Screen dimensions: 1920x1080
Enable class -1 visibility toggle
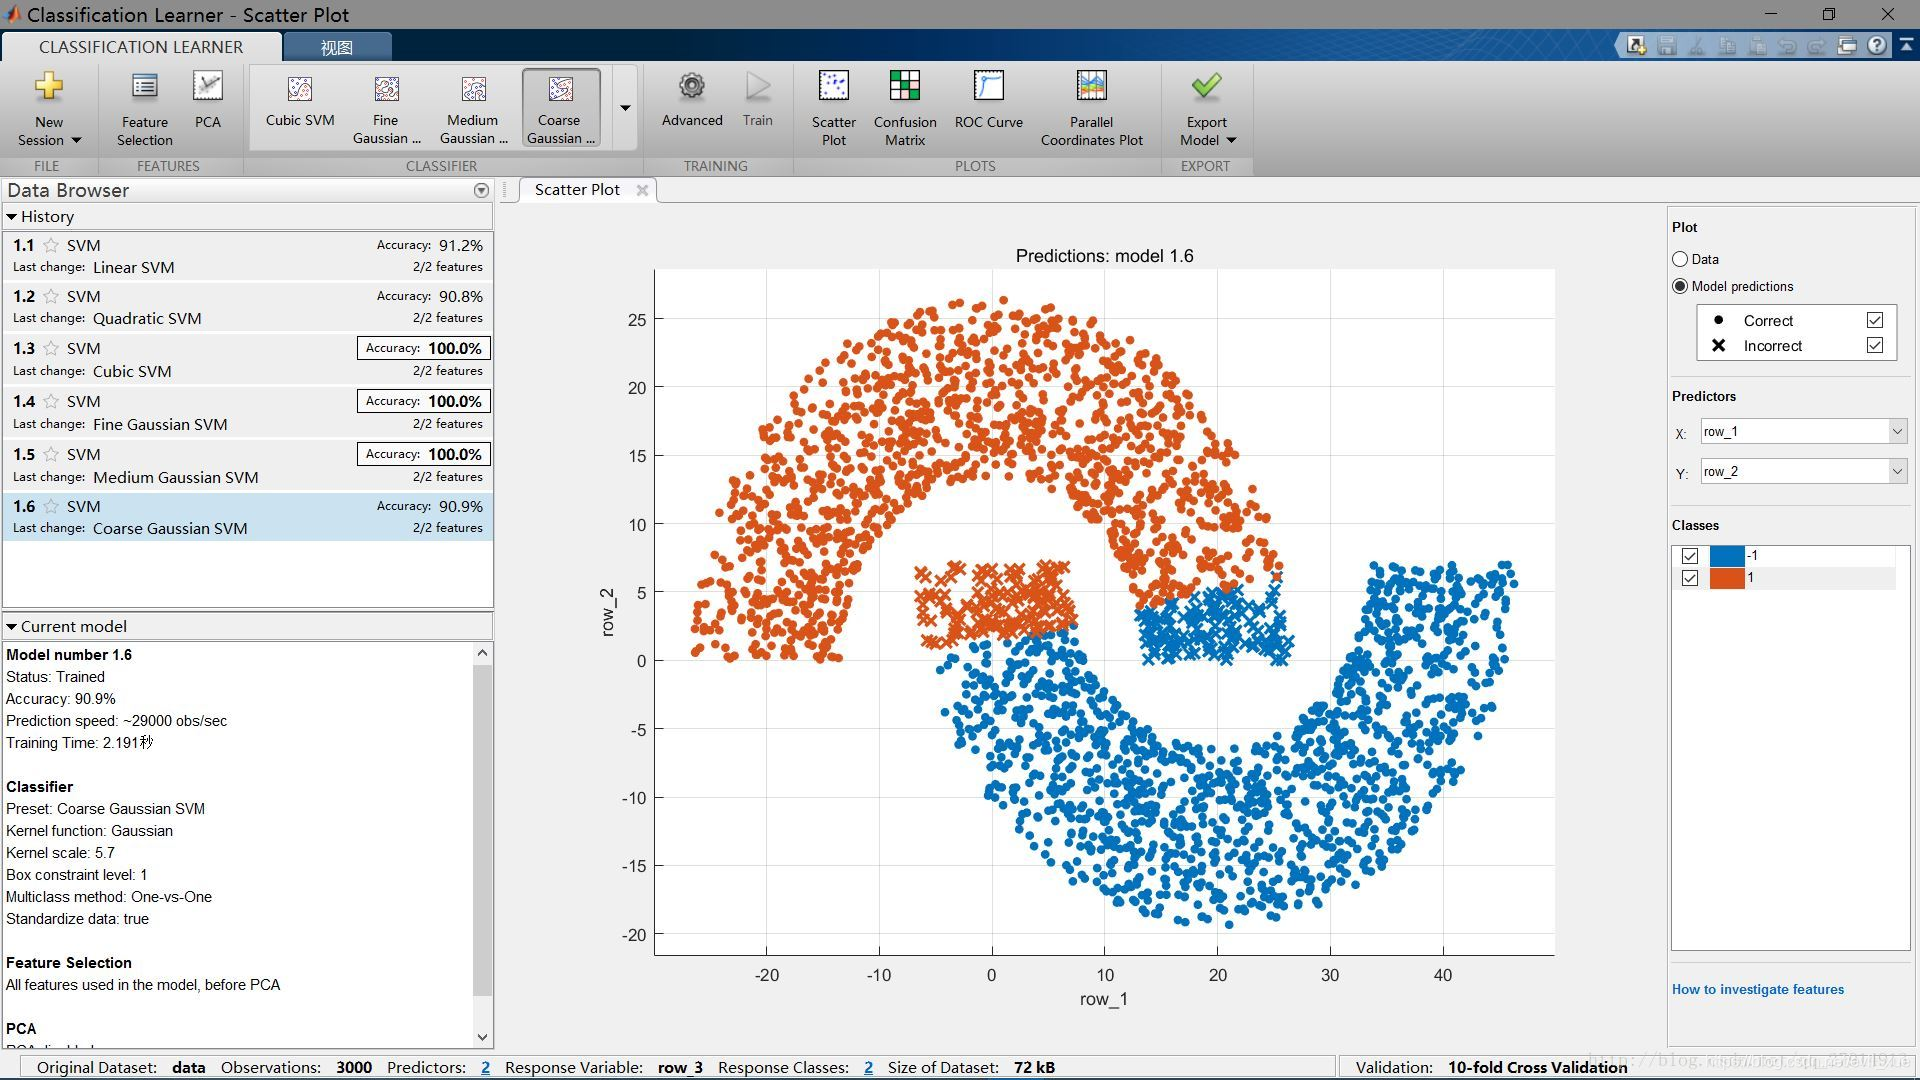(1687, 554)
